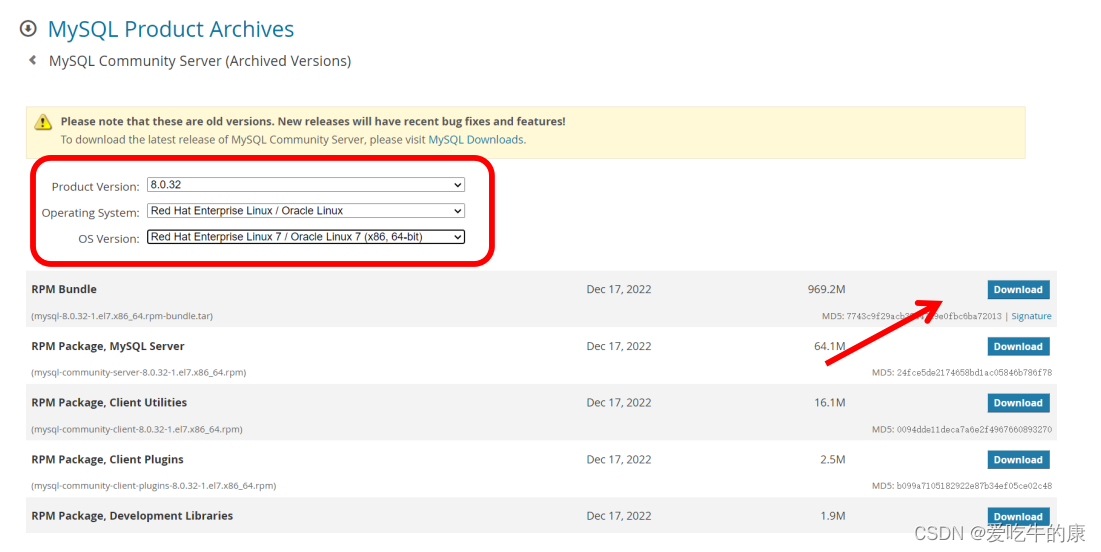Click the mysql-community-client-plugins-8.0.32-1.el7.x86_64.rpm filename
Viewport: 1101px width, 552px height.
point(153,485)
